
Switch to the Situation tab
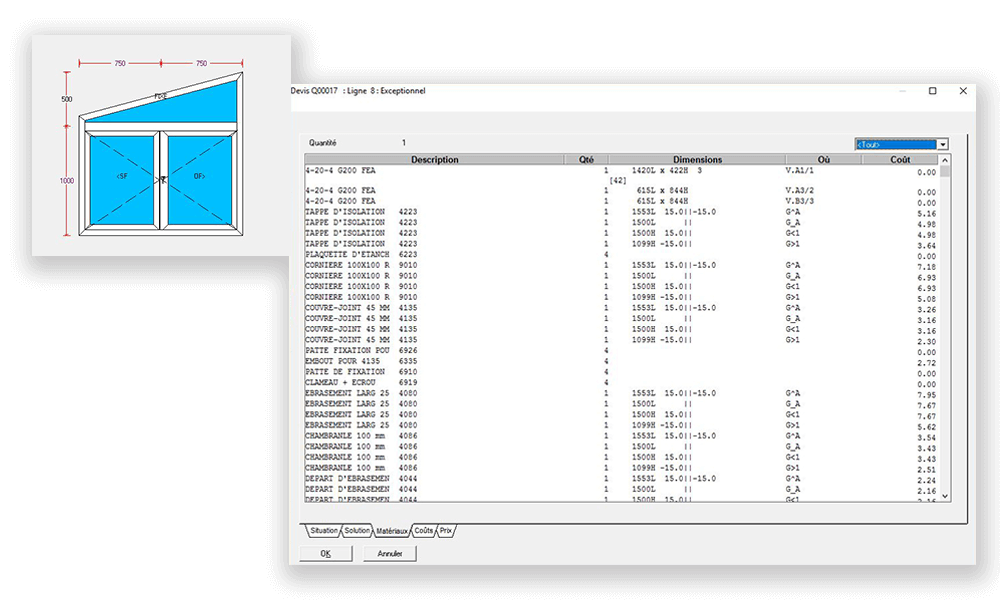point(323,530)
